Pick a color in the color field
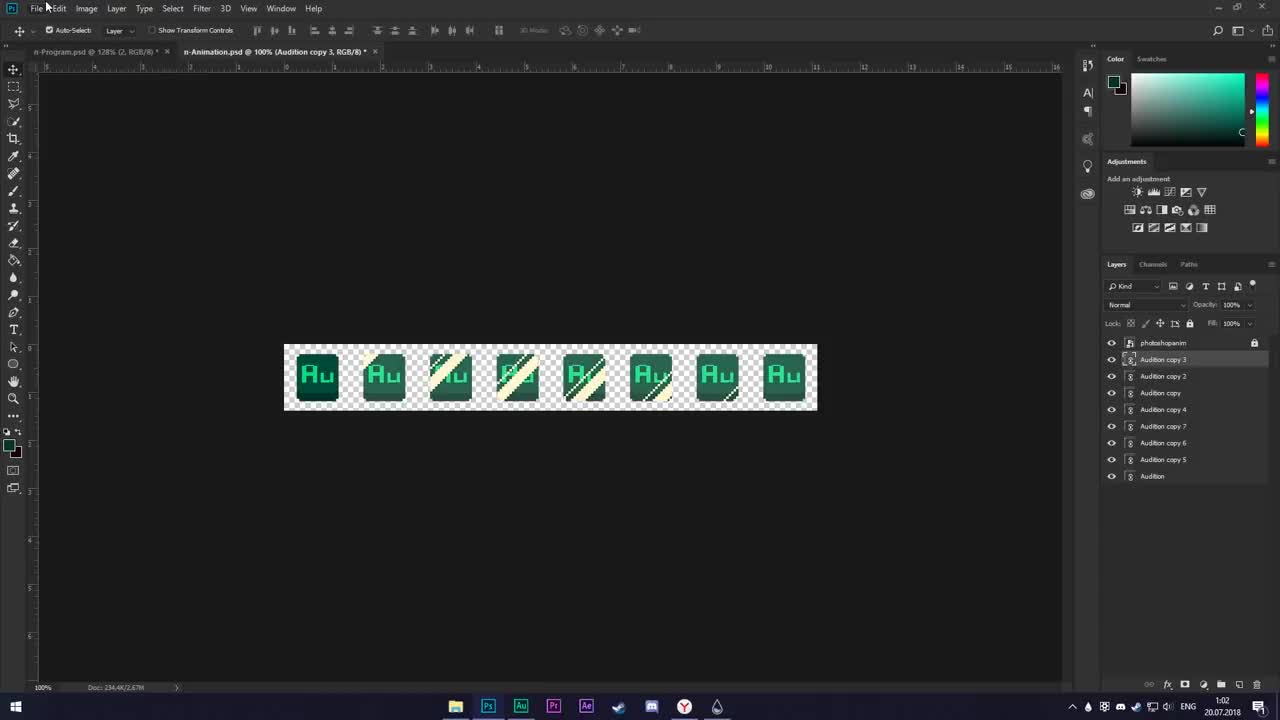Image resolution: width=1280 pixels, height=720 pixels. click(x=1188, y=110)
